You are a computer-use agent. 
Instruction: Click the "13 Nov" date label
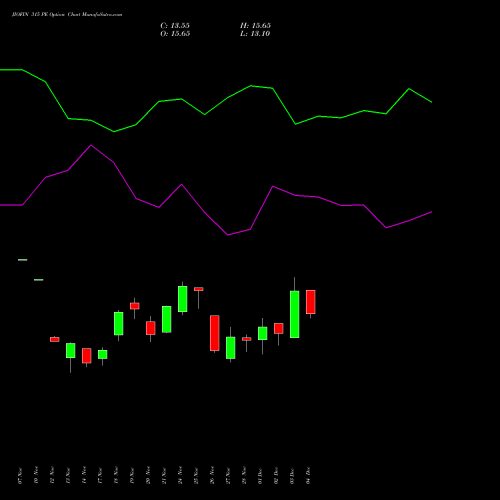tap(69, 475)
